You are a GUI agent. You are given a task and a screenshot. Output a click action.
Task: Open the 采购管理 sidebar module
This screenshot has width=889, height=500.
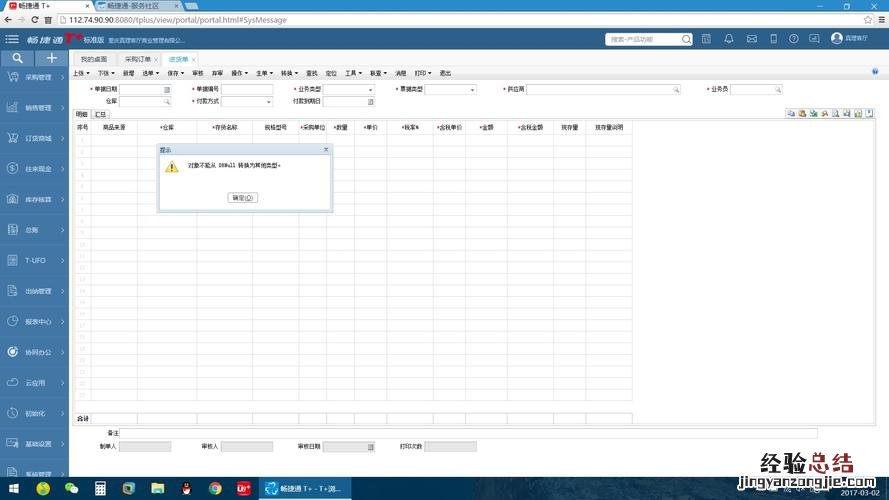tap(35, 77)
